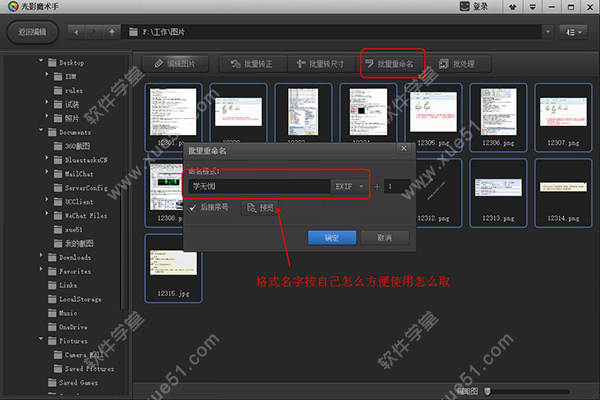
Task: Expand the Favorites folder
Action: (x=41, y=269)
